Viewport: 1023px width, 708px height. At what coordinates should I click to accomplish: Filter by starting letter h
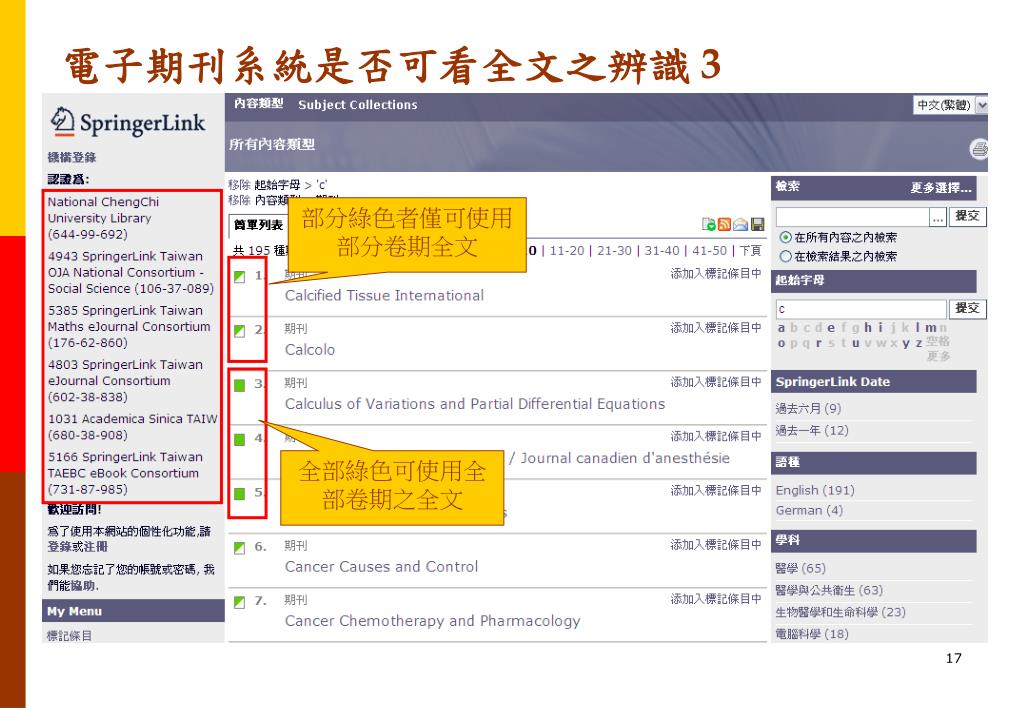(x=868, y=328)
